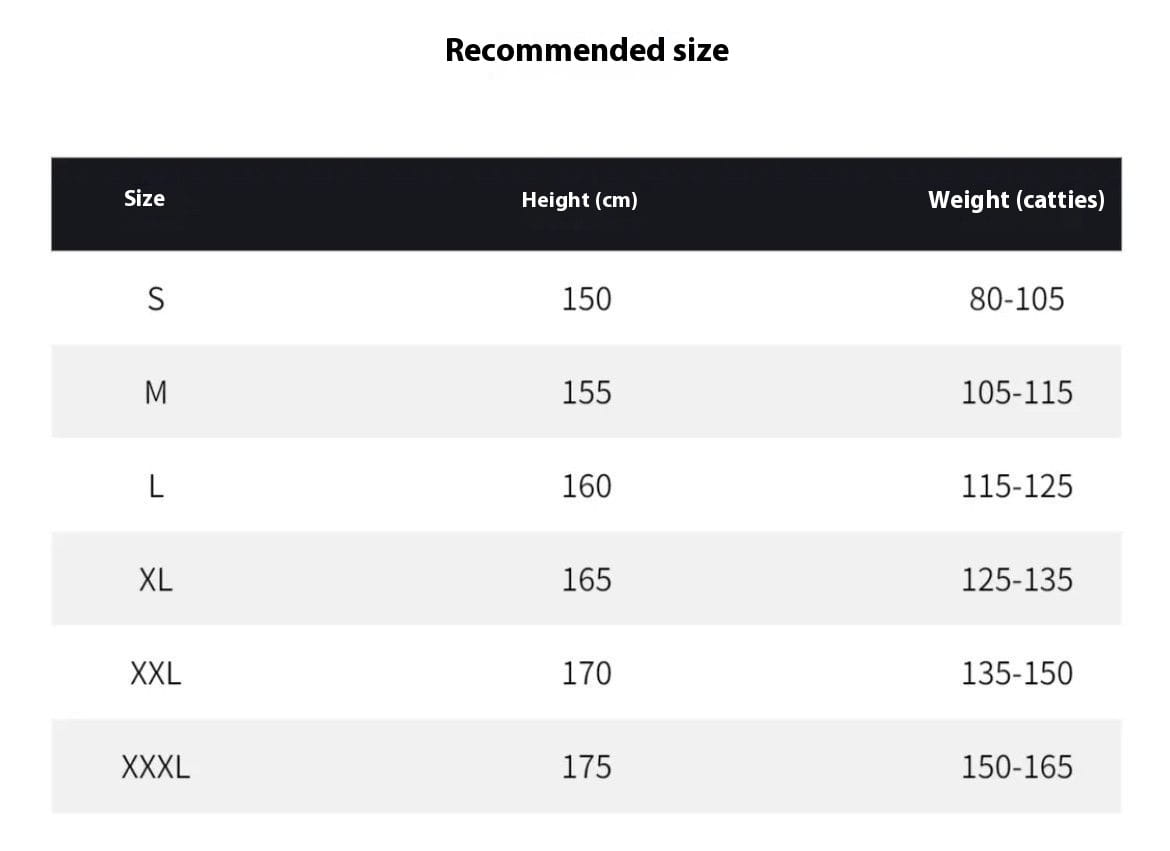Click the 115-125 weight range
The height and width of the screenshot is (851, 1170).
coord(1016,487)
